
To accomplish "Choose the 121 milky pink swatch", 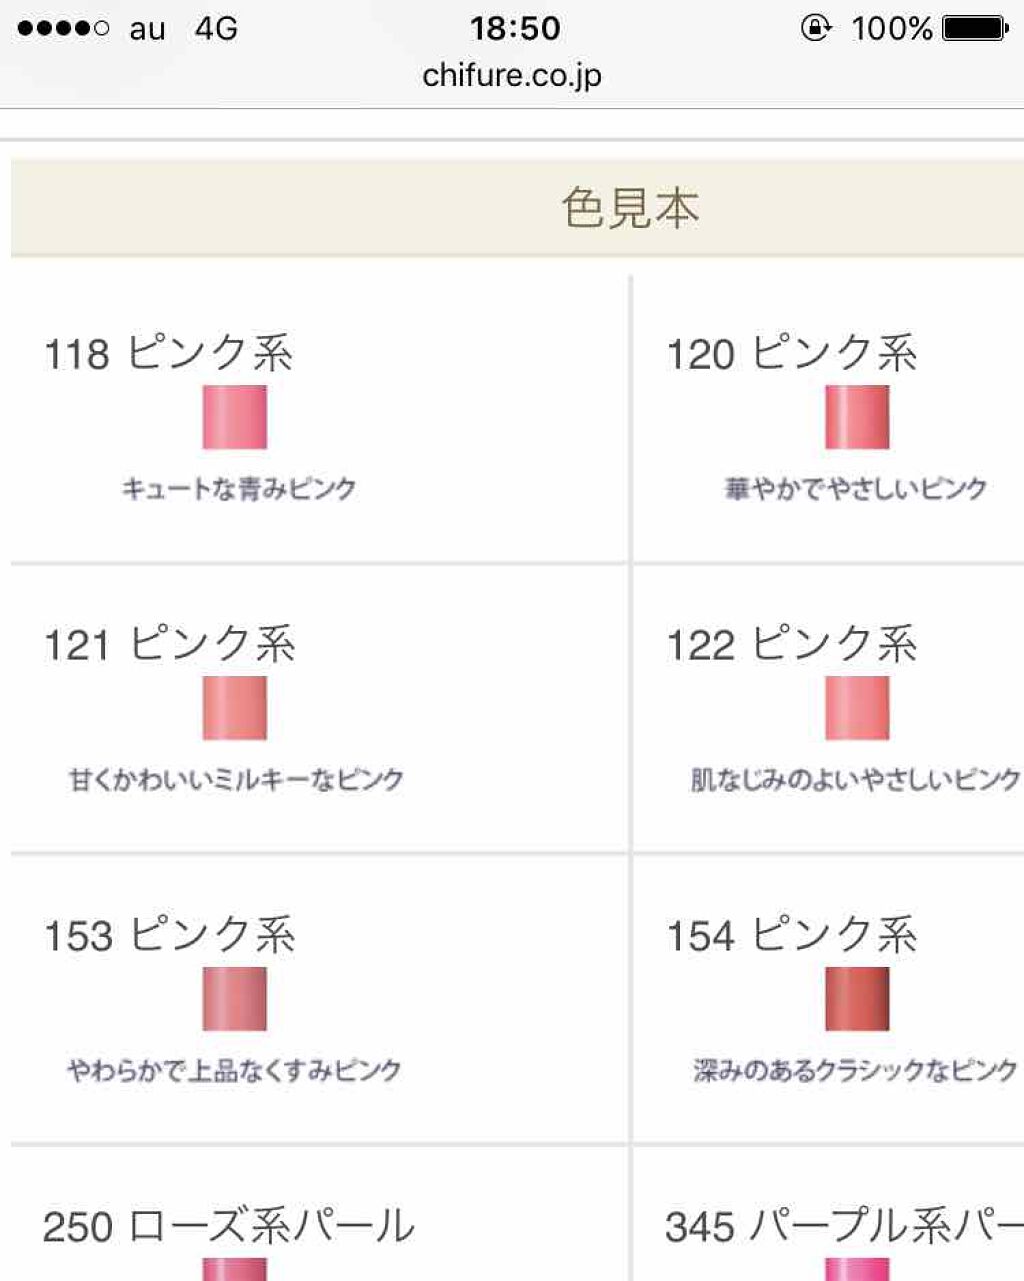I will click(235, 708).
